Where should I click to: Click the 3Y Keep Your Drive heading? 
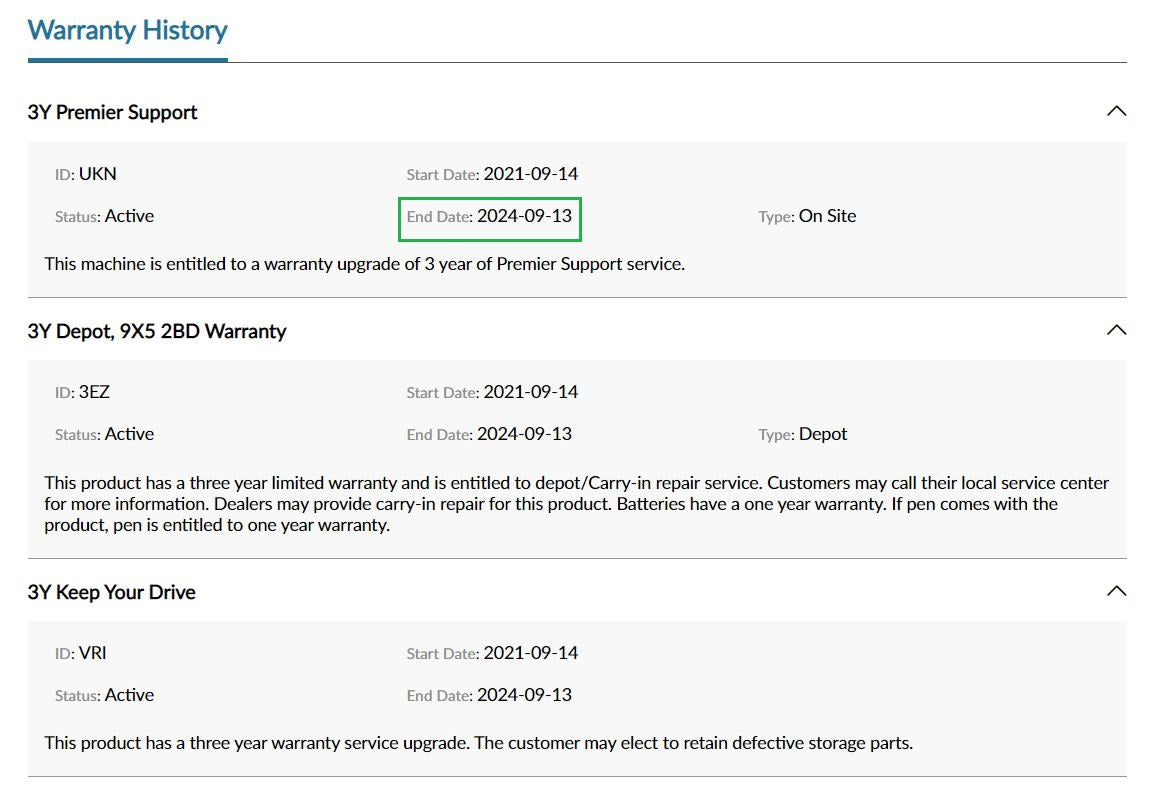(x=112, y=592)
